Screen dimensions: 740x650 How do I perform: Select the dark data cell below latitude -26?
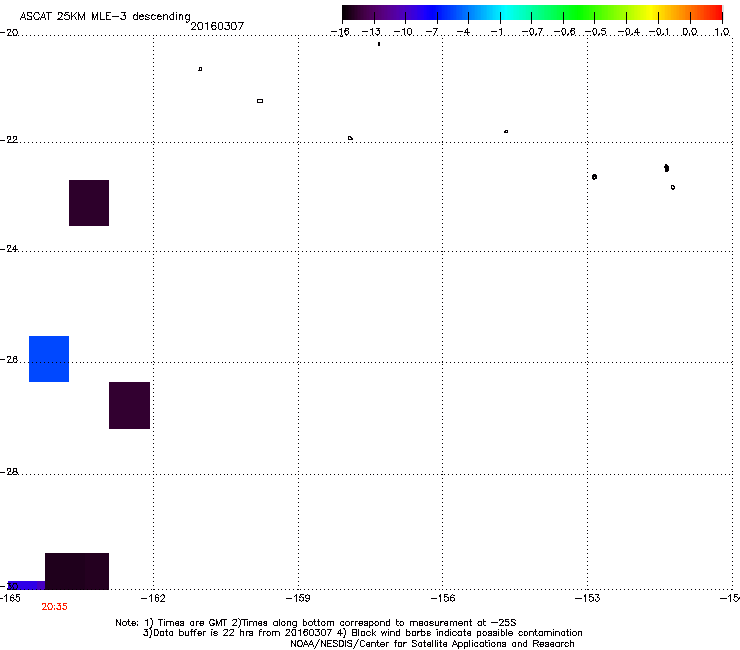point(129,405)
